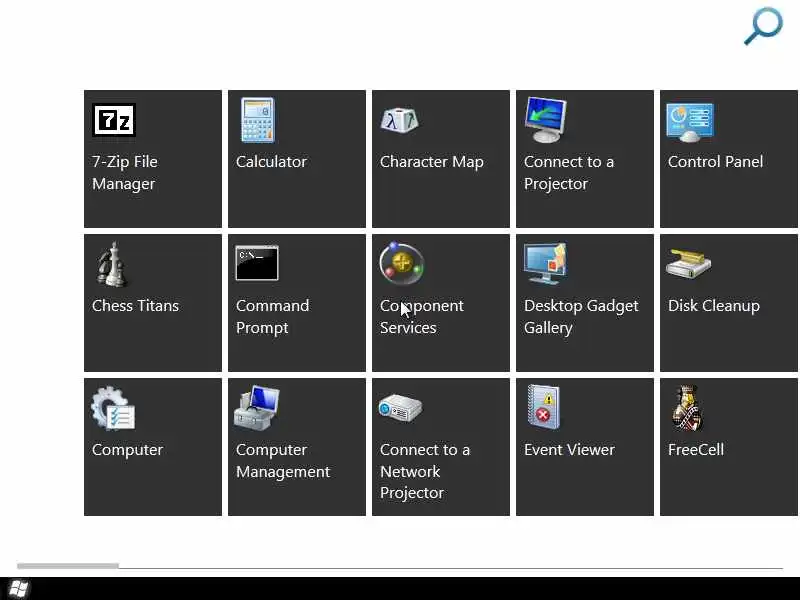The height and width of the screenshot is (600, 800).
Task: Click the '7-Zip File Manager' label
Action: (x=125, y=172)
